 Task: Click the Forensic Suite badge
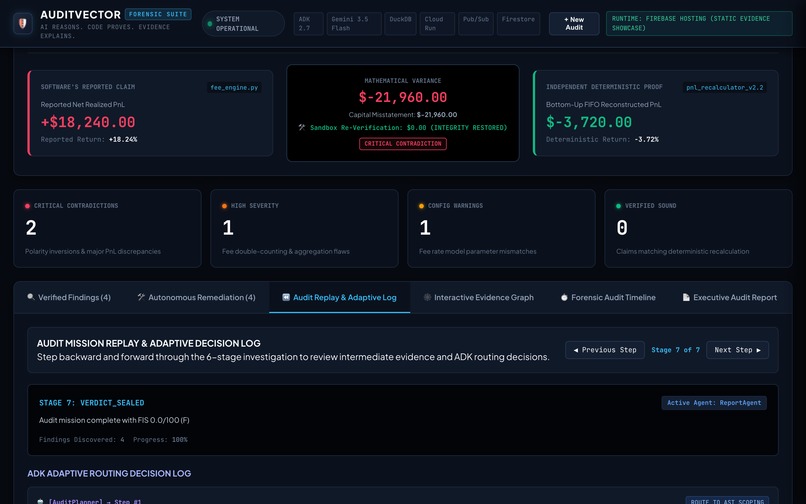click(158, 14)
